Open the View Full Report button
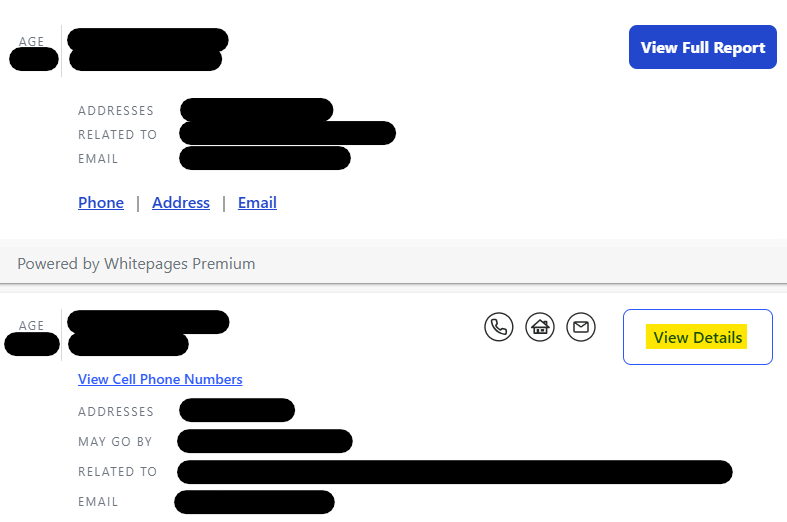 coord(702,47)
